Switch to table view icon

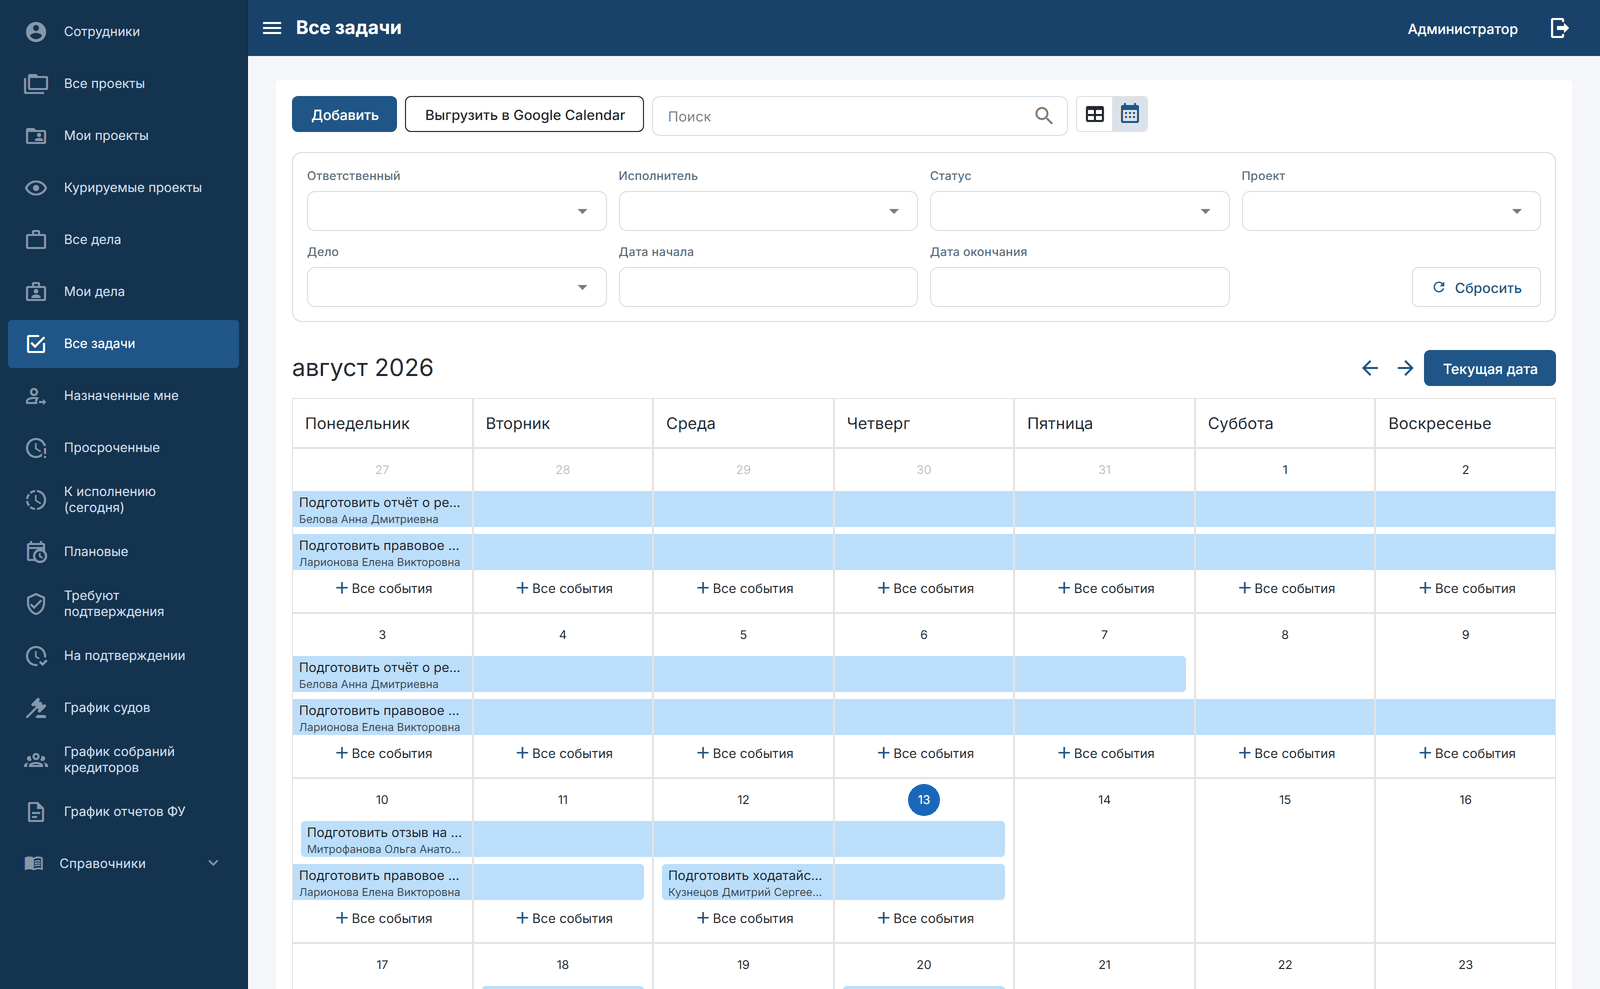click(x=1095, y=114)
